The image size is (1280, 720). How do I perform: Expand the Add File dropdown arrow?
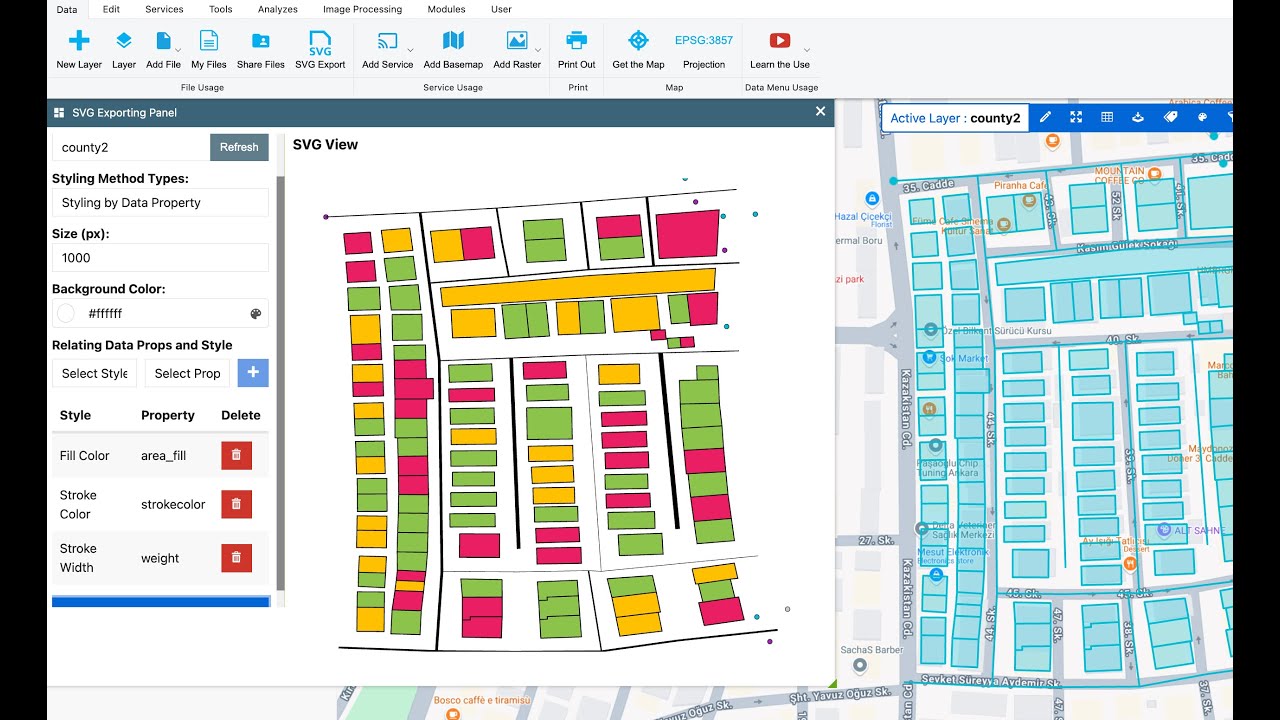coord(178,49)
